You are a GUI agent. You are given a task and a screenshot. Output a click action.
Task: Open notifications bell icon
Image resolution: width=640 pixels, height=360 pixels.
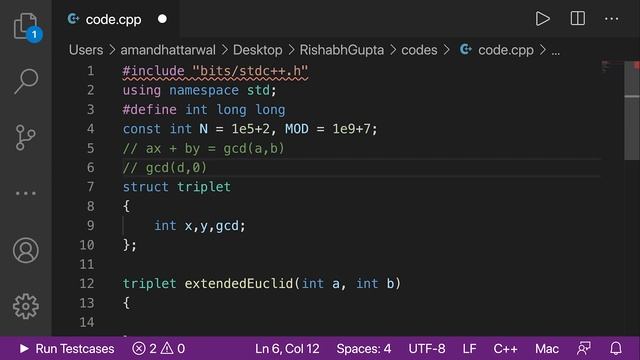pos(616,348)
